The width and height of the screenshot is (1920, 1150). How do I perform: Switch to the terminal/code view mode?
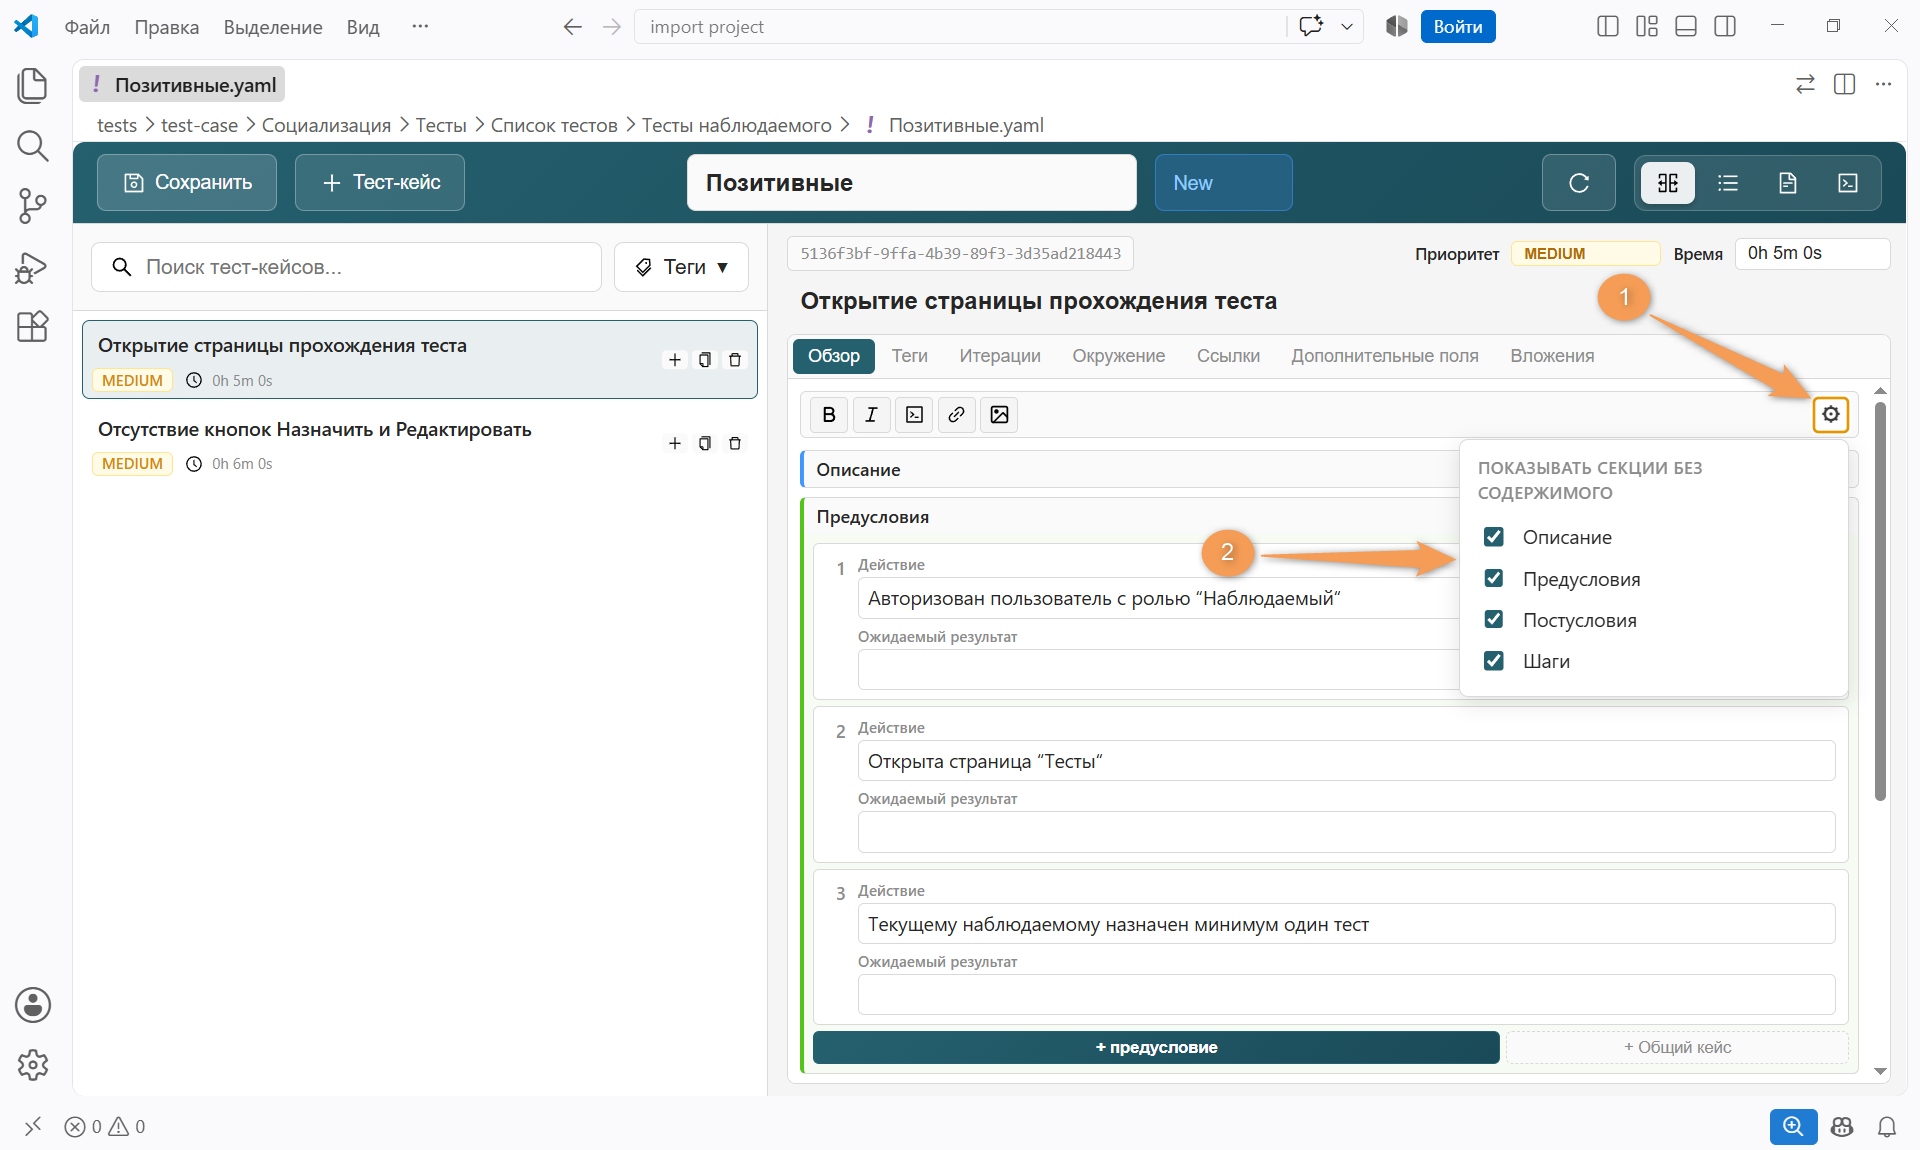coord(1848,183)
